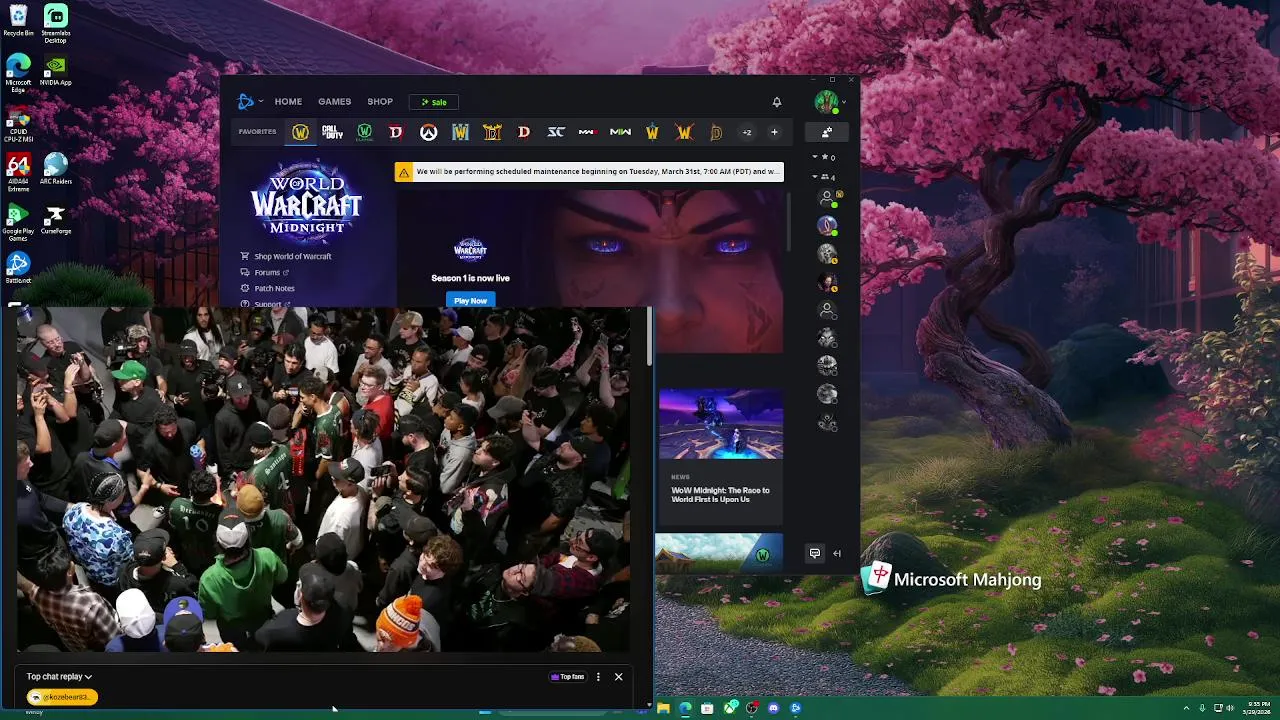This screenshot has height=720, width=1280.
Task: Click the Play Now button
Action: click(470, 300)
